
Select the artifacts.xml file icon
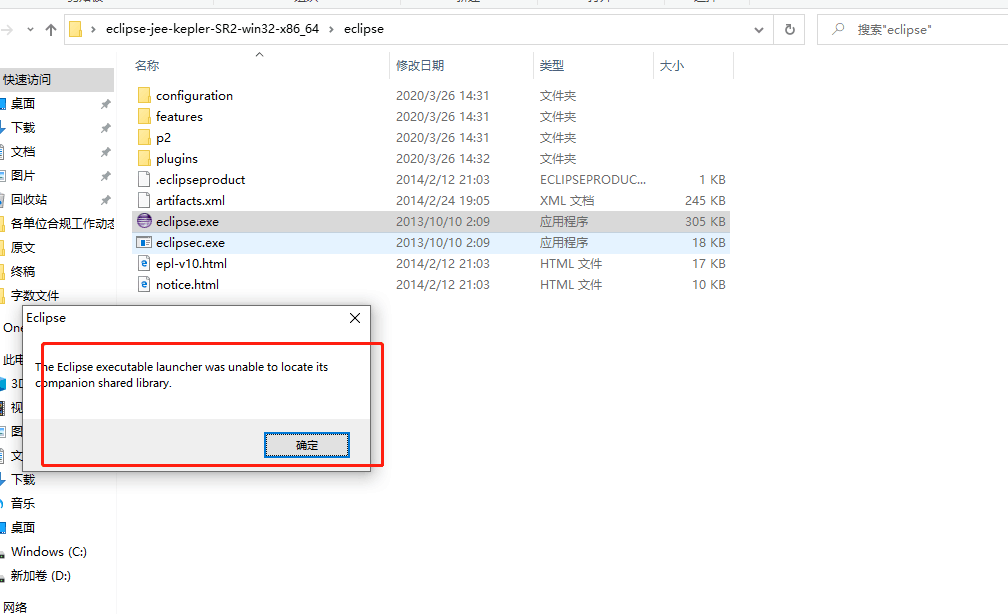144,201
